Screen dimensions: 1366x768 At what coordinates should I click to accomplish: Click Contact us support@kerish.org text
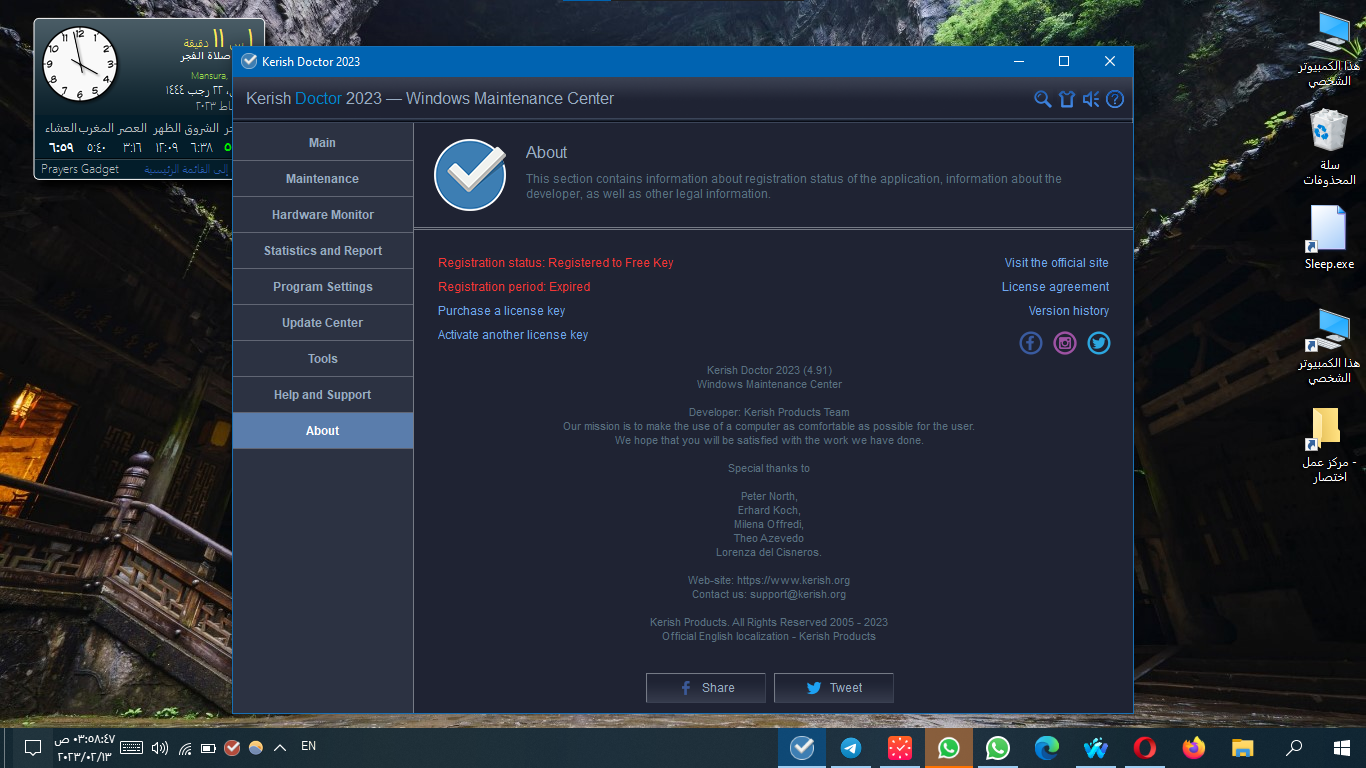pos(769,594)
